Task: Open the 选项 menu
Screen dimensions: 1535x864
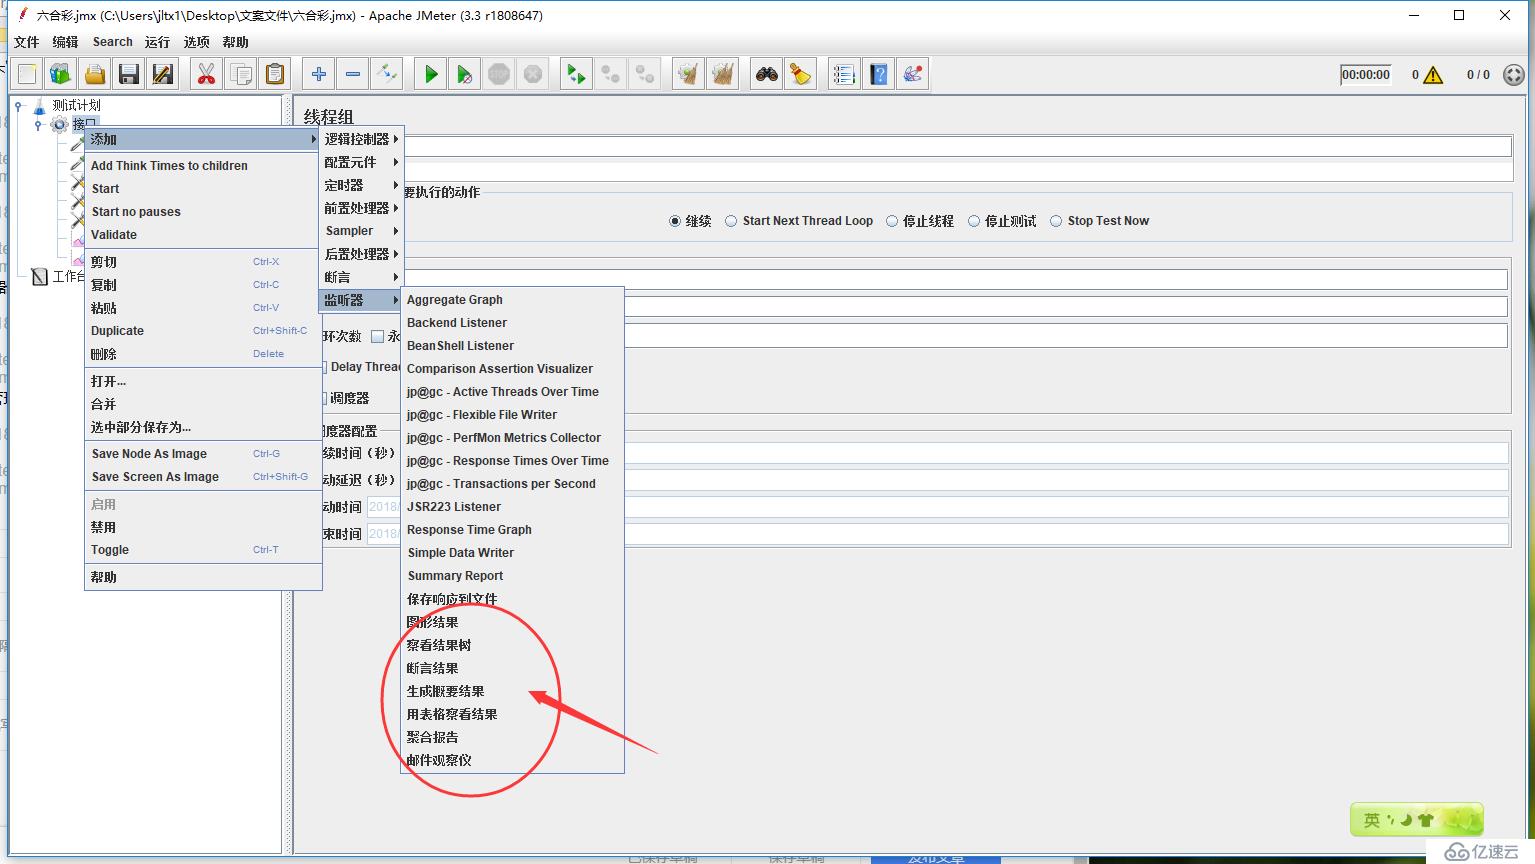Action: point(197,42)
